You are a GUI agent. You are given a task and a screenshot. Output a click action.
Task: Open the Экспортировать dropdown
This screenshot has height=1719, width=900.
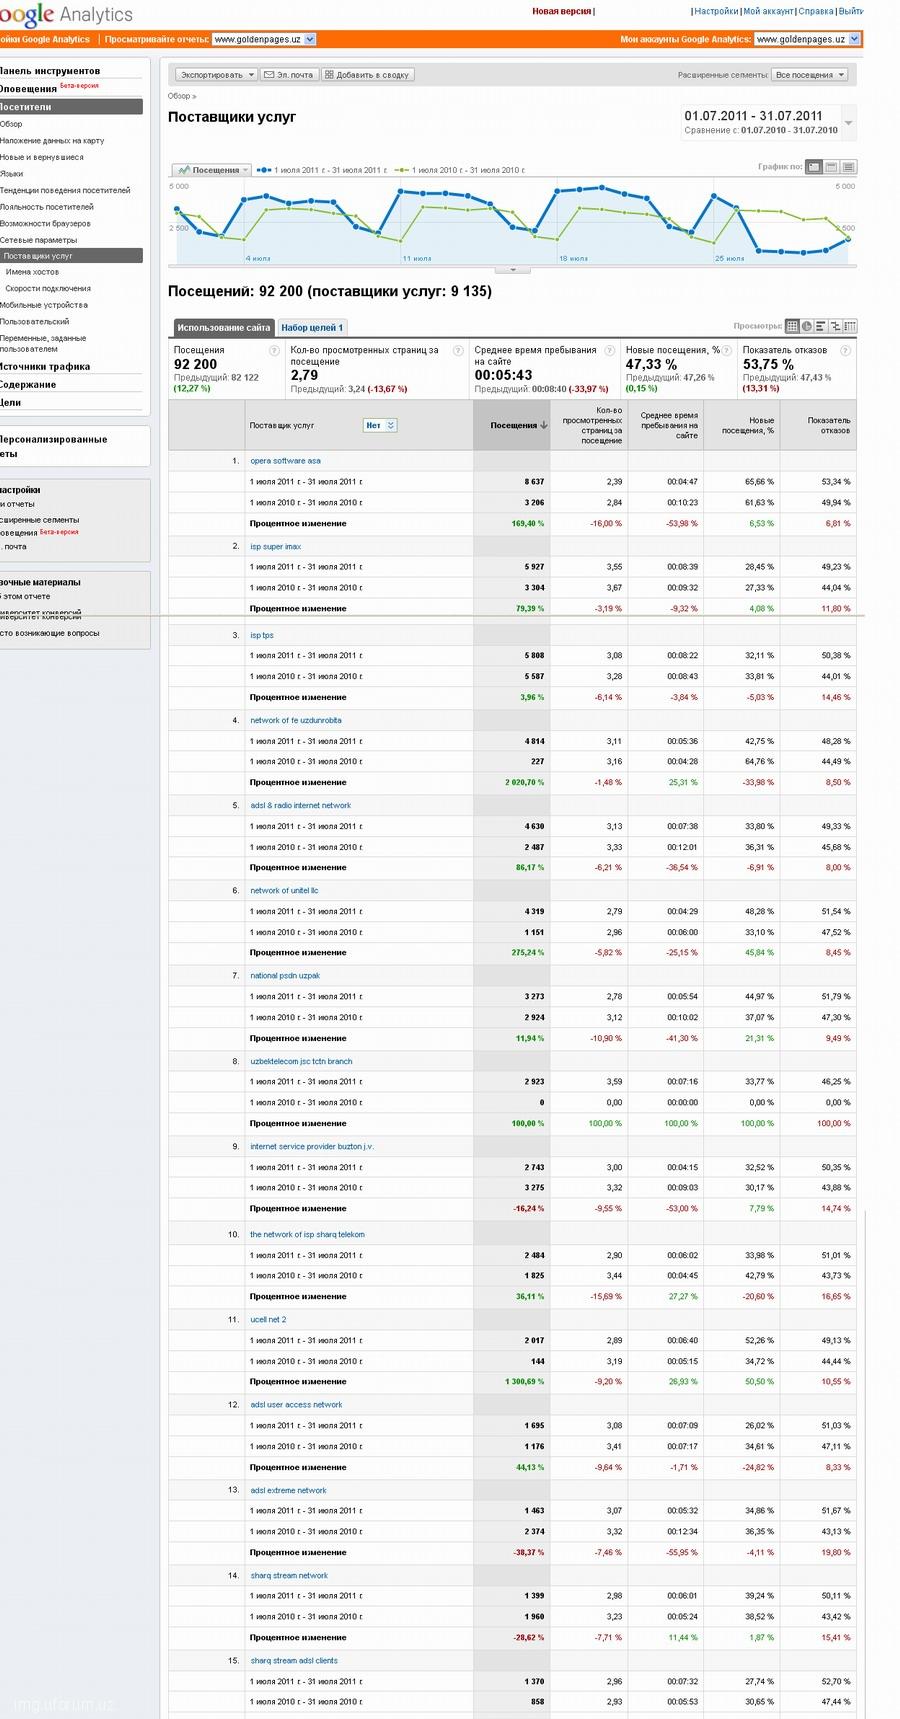tap(216, 75)
